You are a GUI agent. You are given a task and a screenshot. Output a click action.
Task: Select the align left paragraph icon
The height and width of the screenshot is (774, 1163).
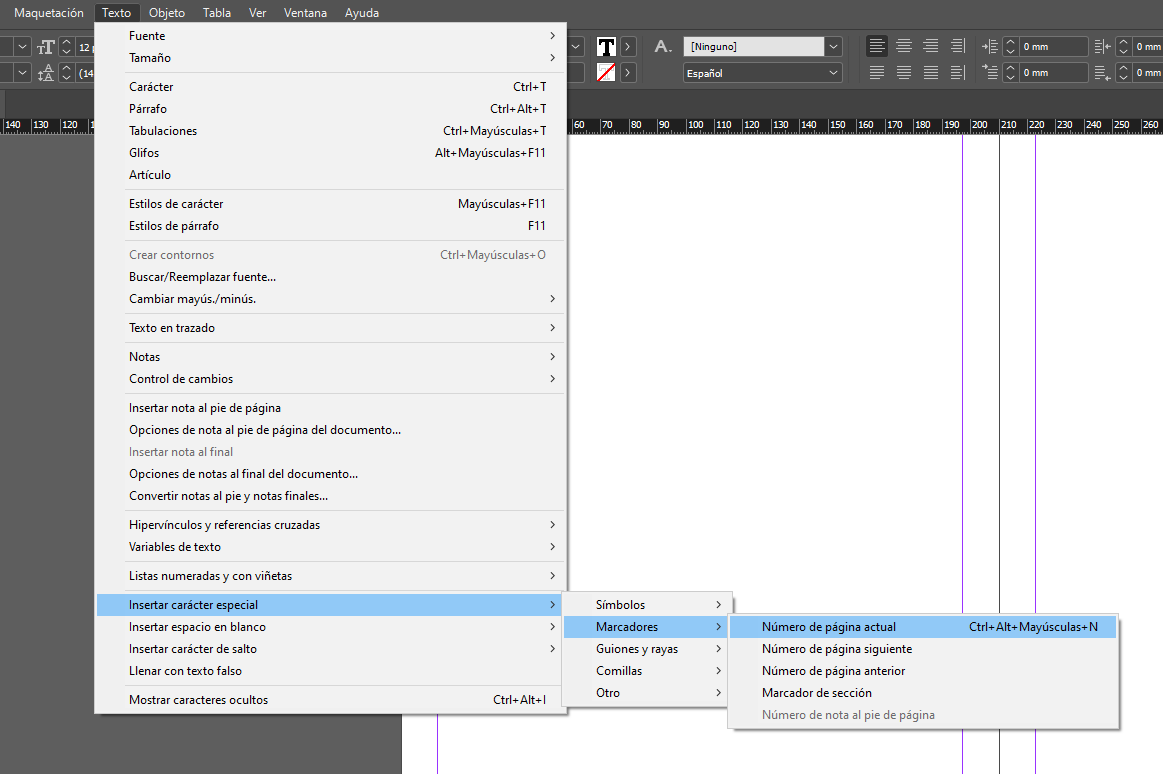pos(877,46)
